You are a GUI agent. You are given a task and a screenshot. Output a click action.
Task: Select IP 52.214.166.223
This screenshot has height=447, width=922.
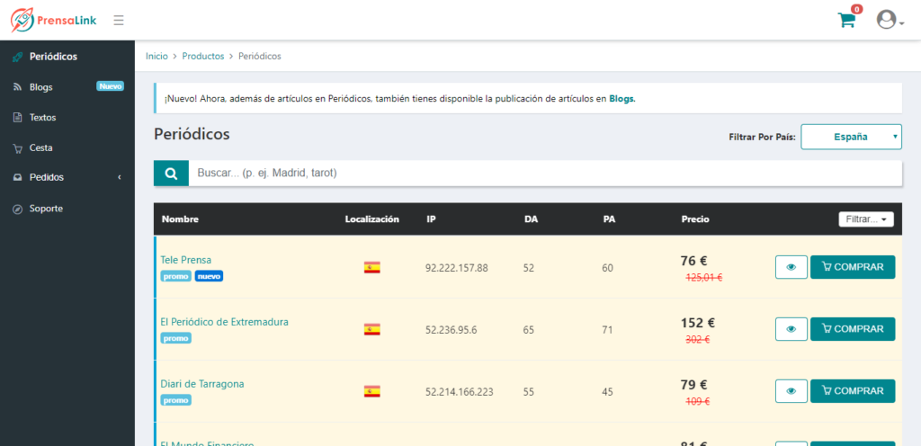coord(459,392)
